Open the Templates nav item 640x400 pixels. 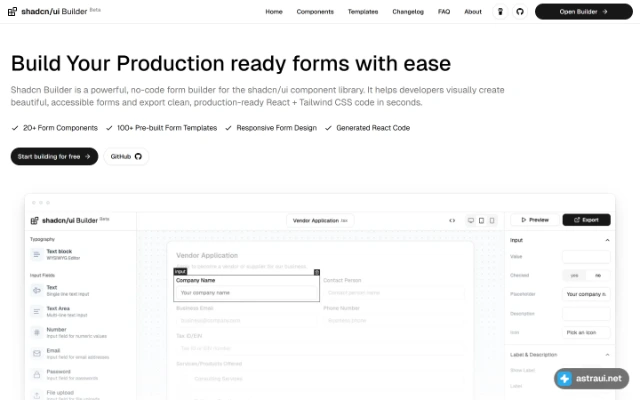[x=363, y=12]
